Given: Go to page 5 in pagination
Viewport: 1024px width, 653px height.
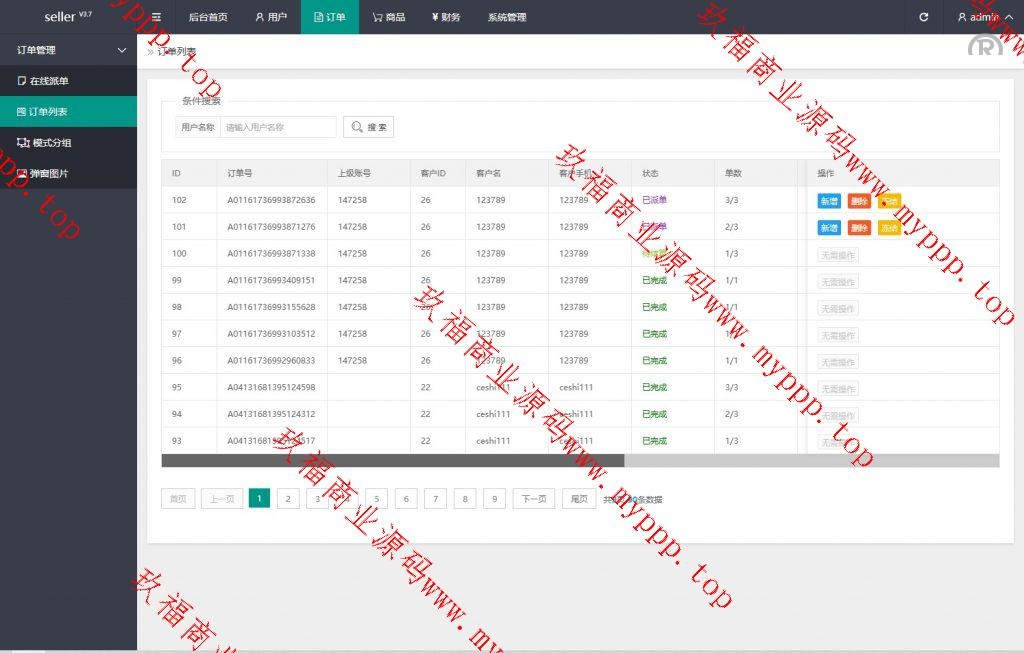Looking at the screenshot, I should point(376,499).
